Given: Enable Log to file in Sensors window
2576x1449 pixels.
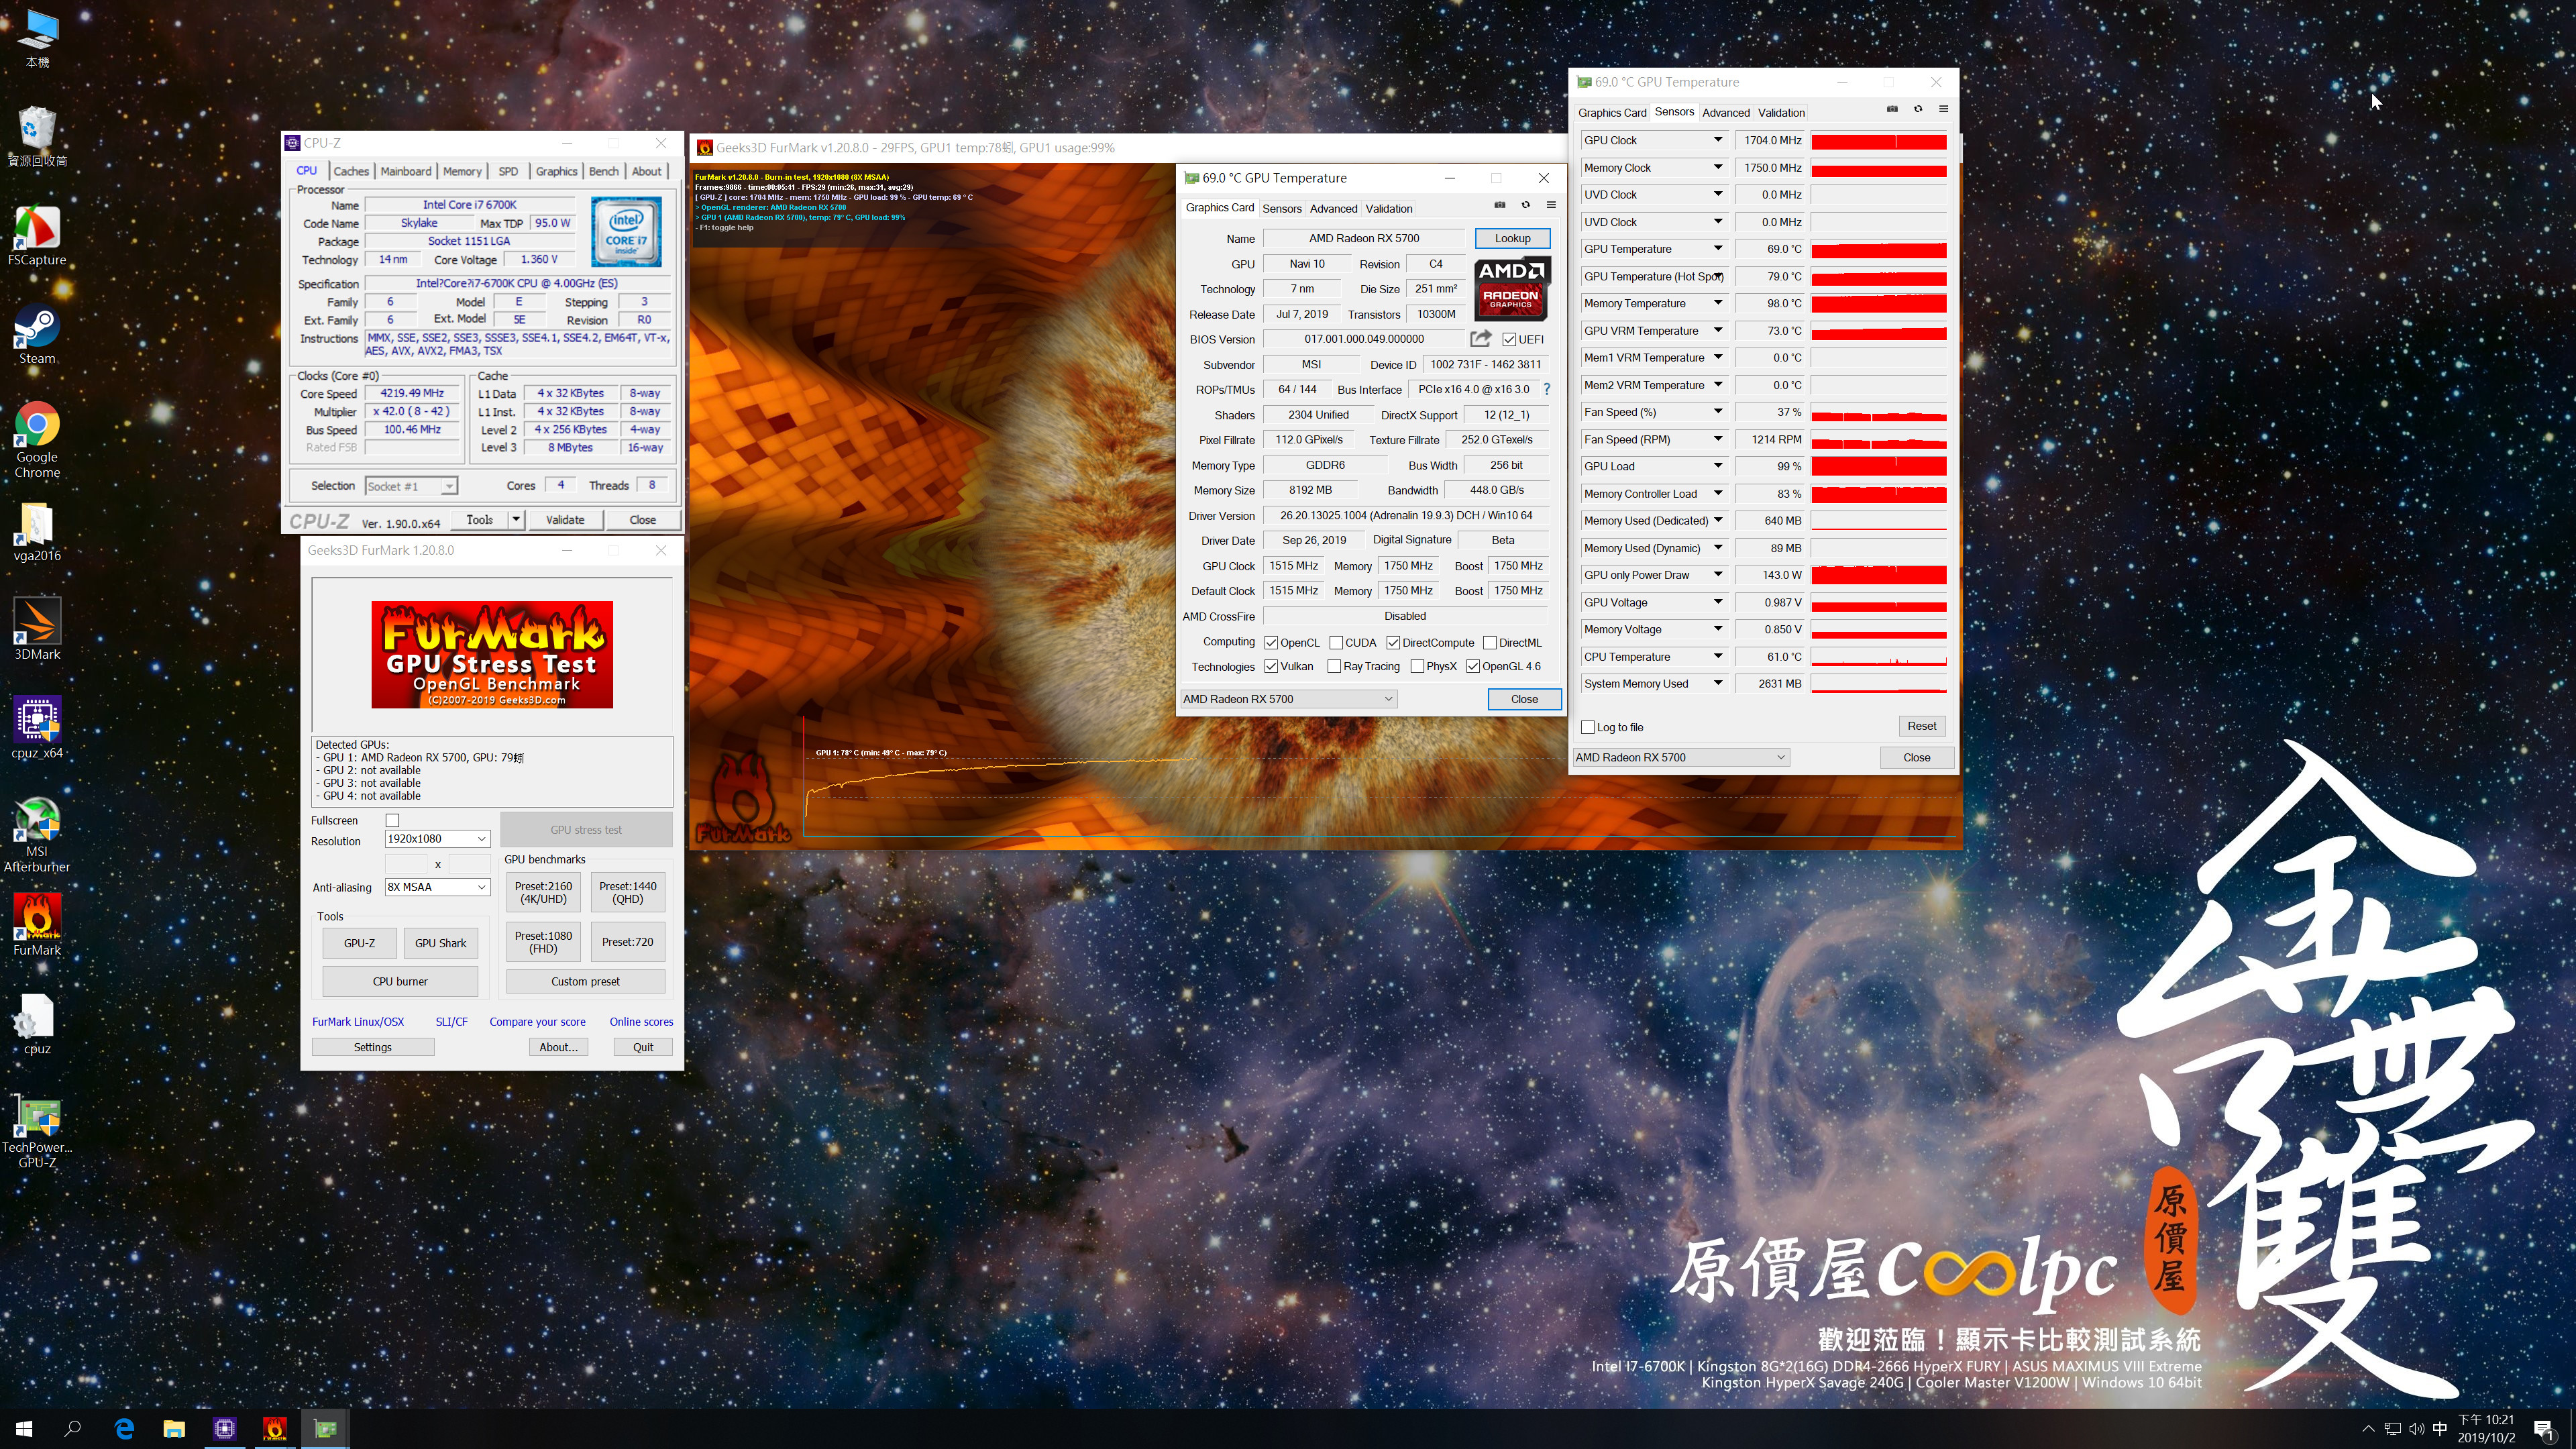Looking at the screenshot, I should [x=1588, y=727].
